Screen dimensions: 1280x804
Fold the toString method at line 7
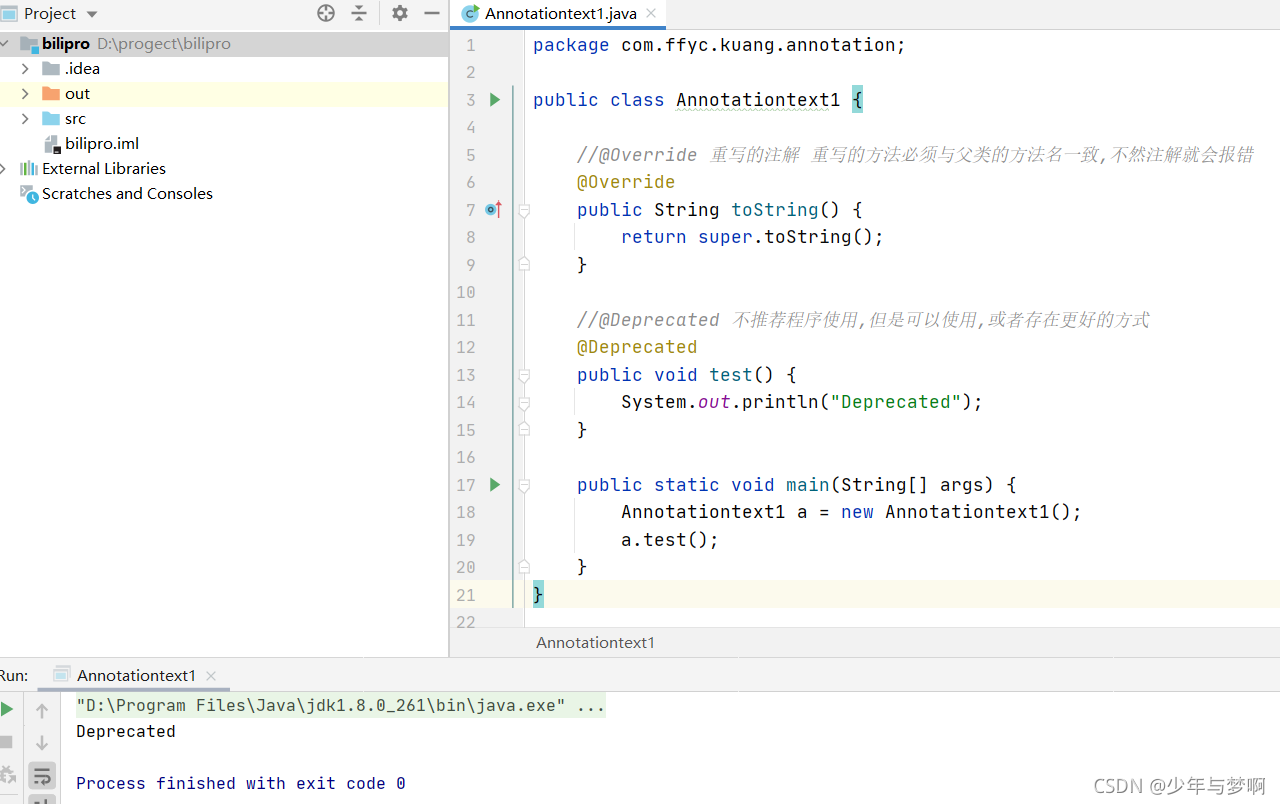point(524,210)
